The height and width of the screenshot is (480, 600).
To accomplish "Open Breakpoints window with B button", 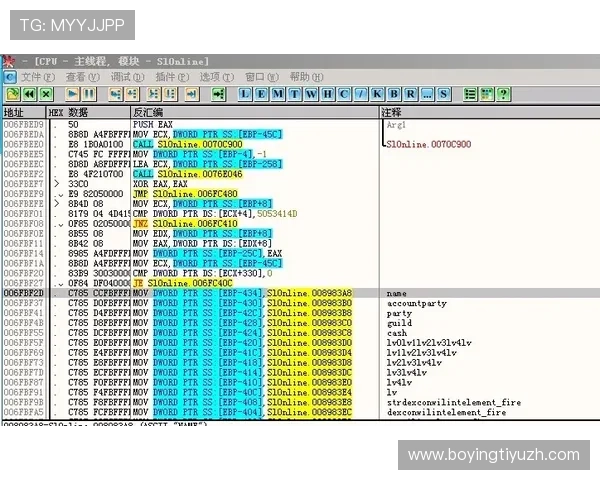I will [x=394, y=93].
